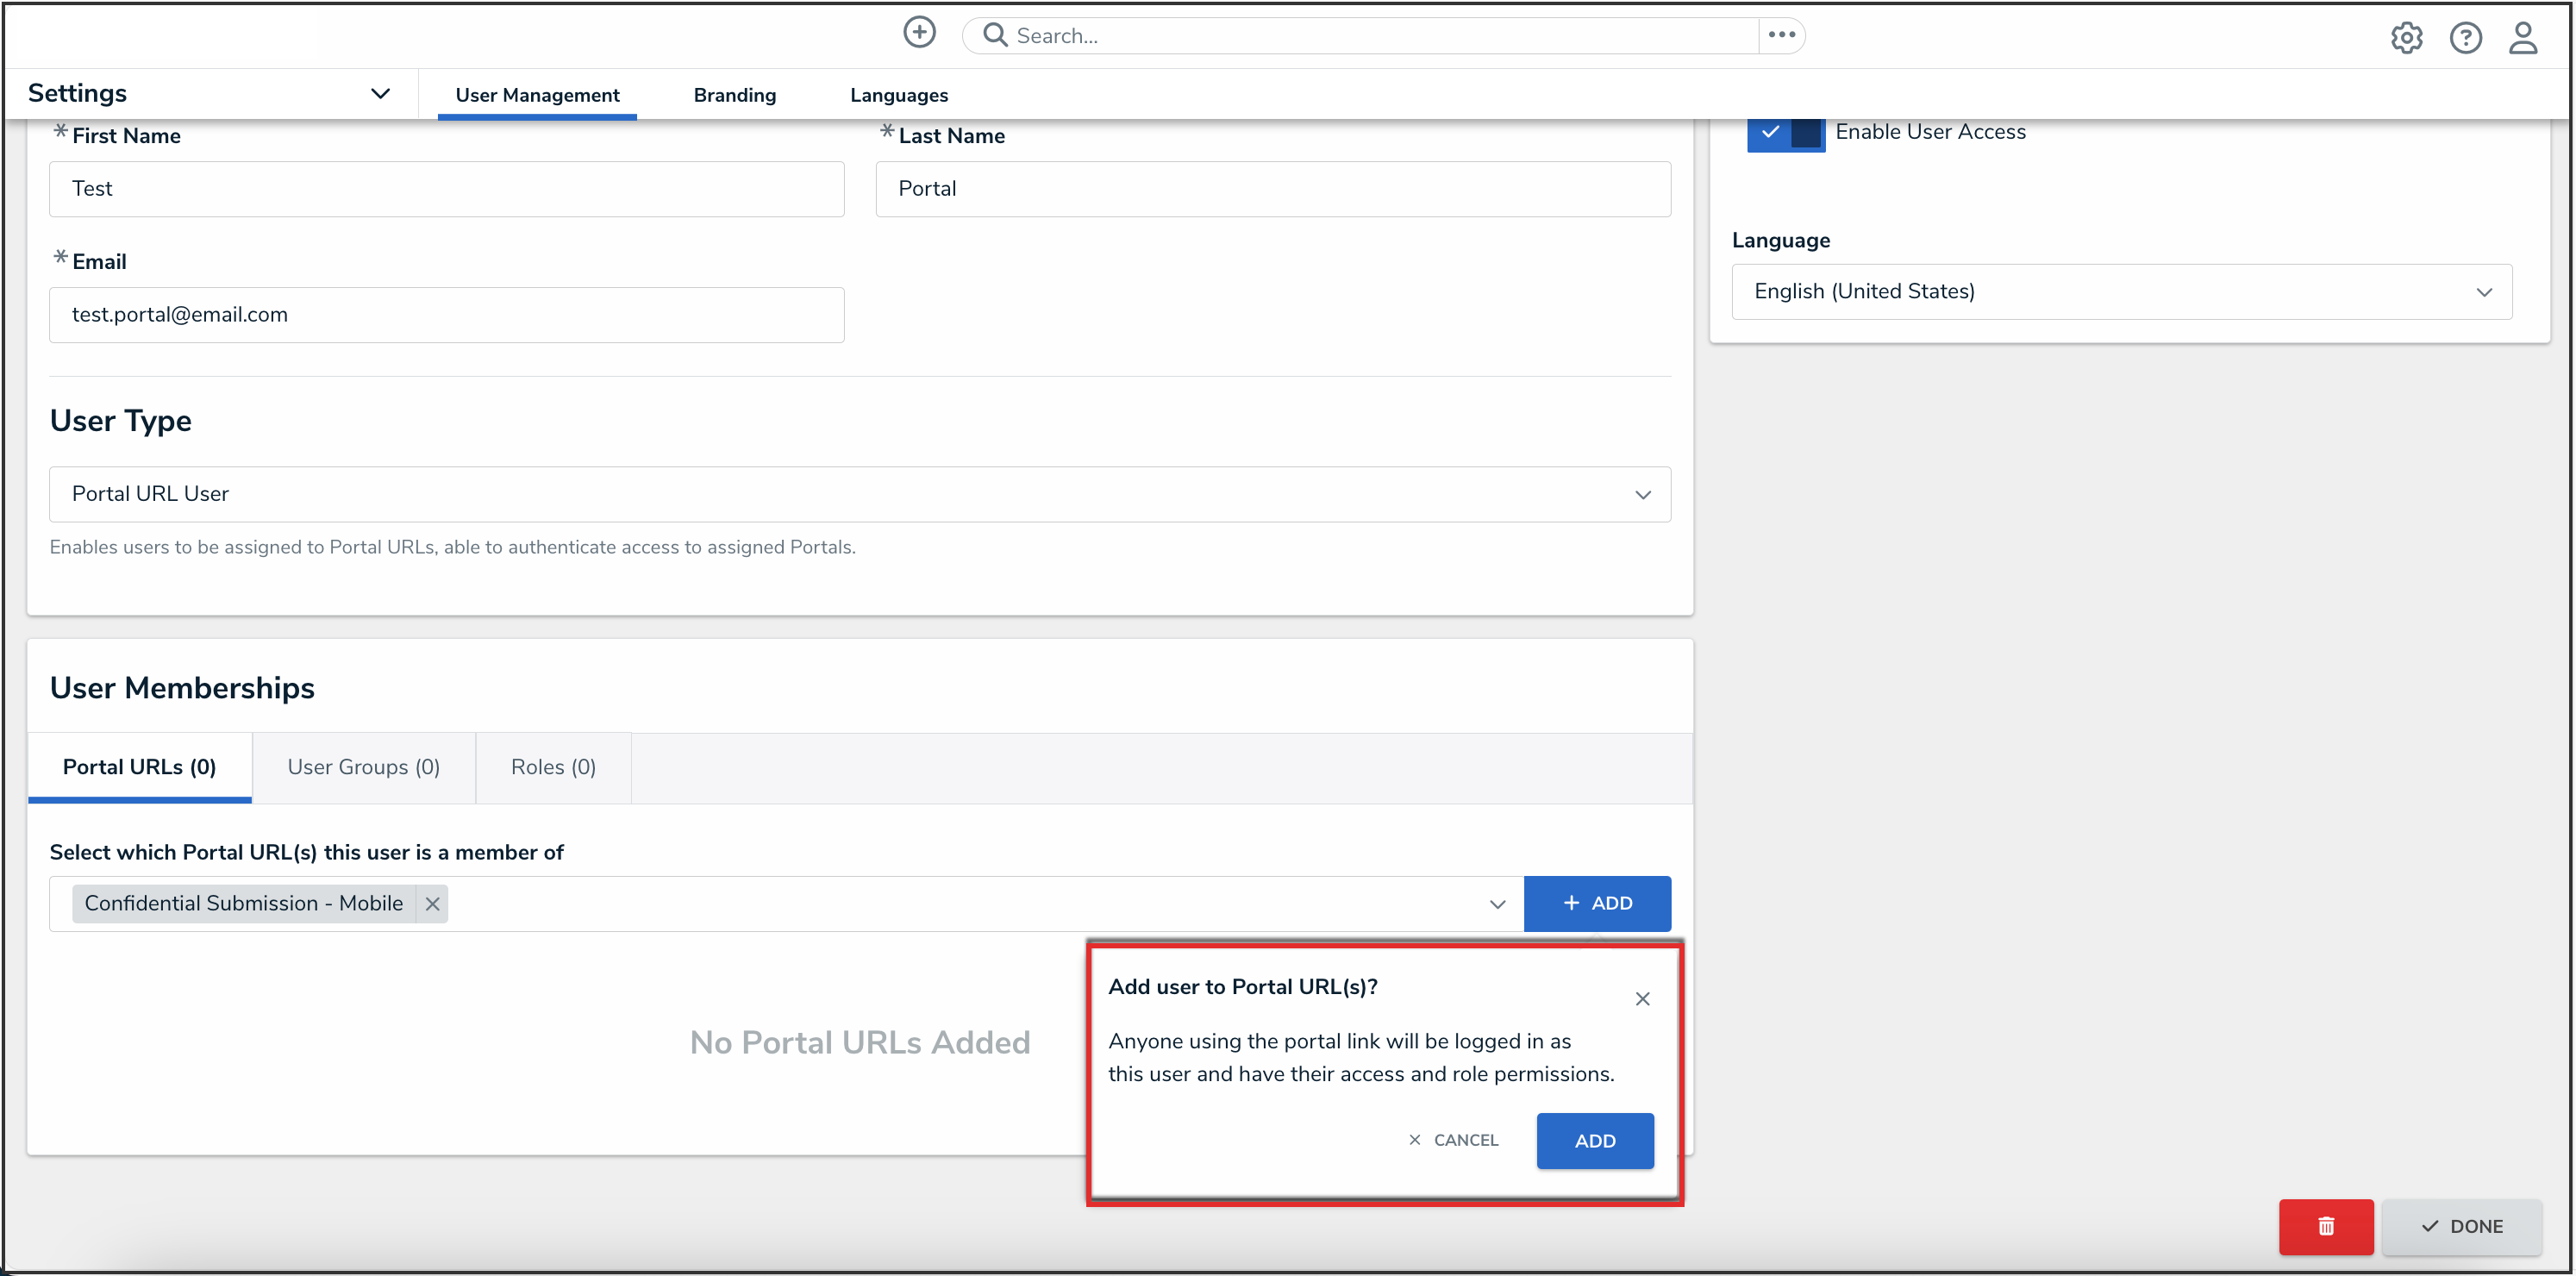This screenshot has height=1276, width=2576.
Task: Open the Roles (0) tab
Action: tap(553, 766)
